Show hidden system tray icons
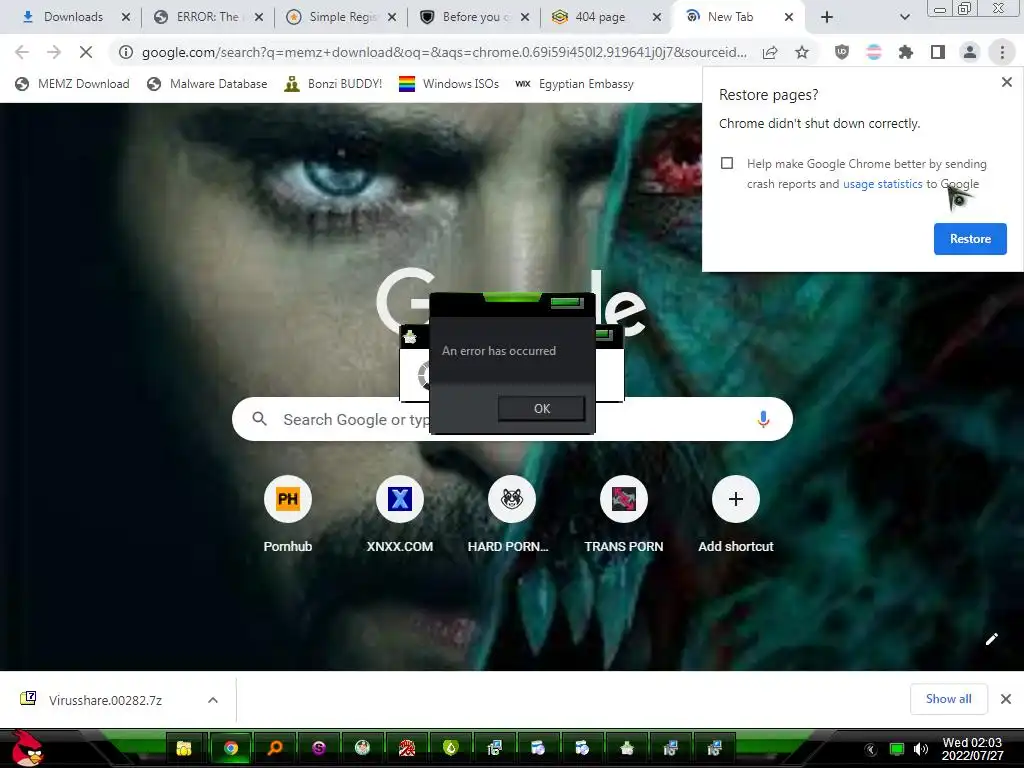The width and height of the screenshot is (1024, 768). click(x=871, y=749)
